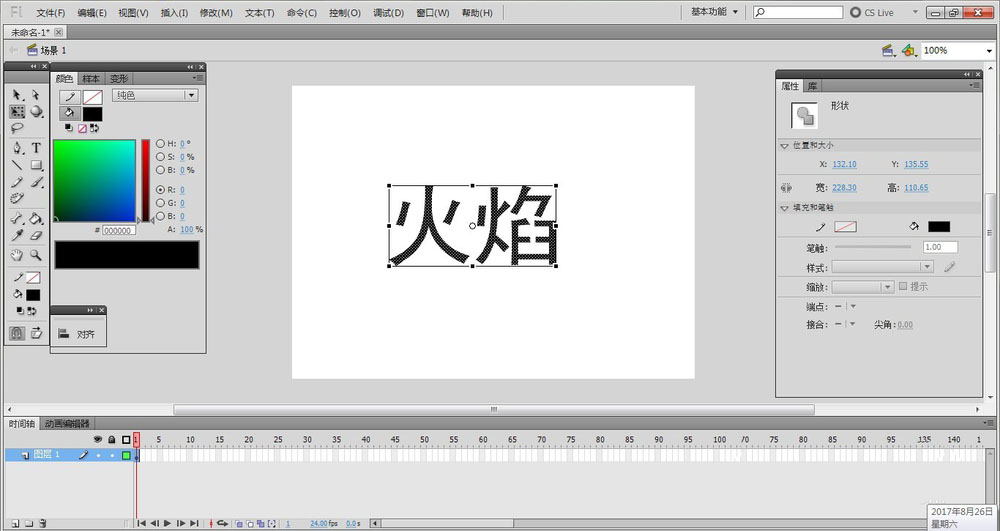Click Edit Symbols icon
Viewport: 1000px width, 531px height.
point(909,50)
